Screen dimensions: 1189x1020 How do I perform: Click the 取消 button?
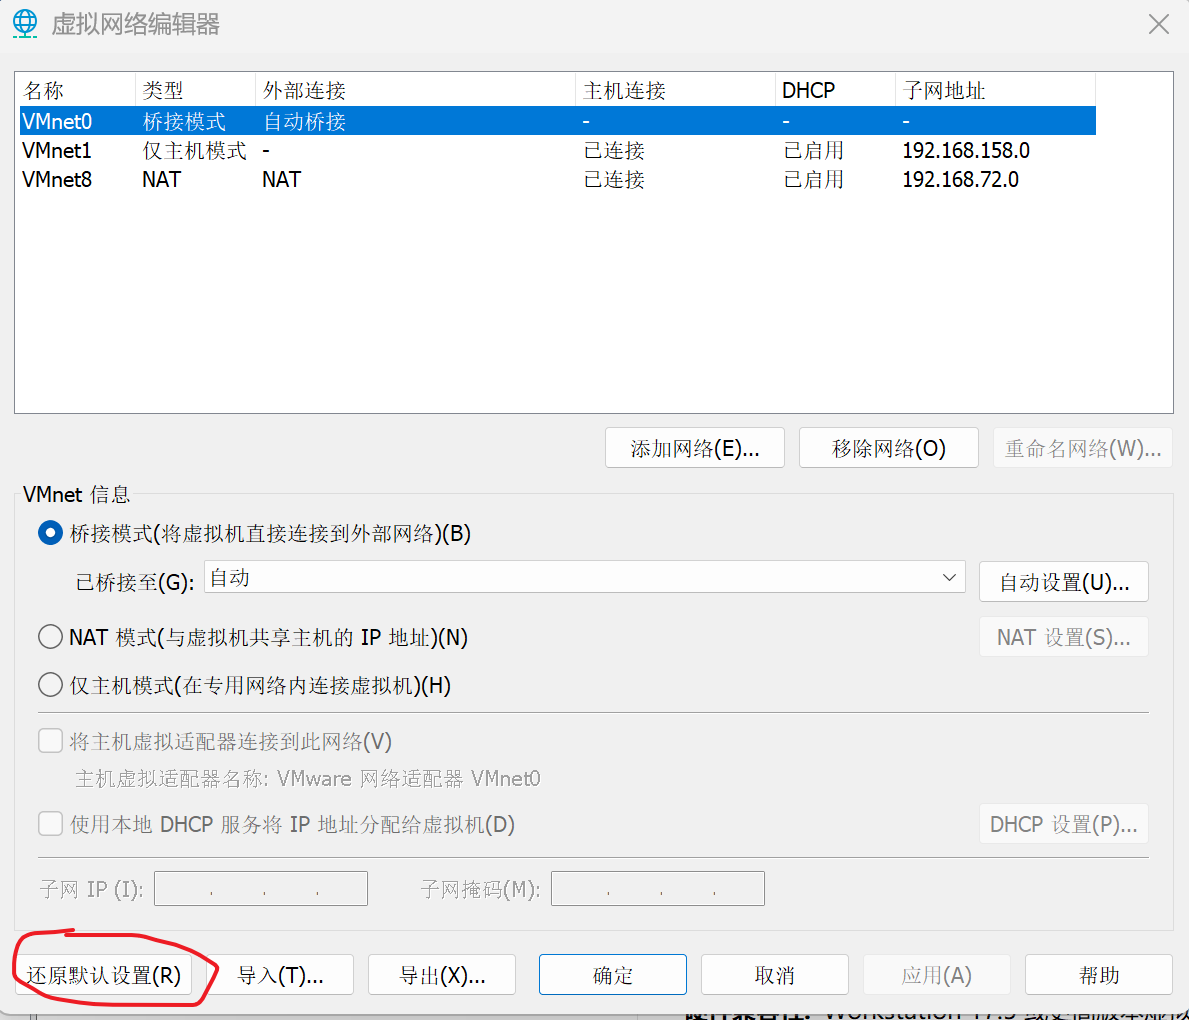click(775, 974)
